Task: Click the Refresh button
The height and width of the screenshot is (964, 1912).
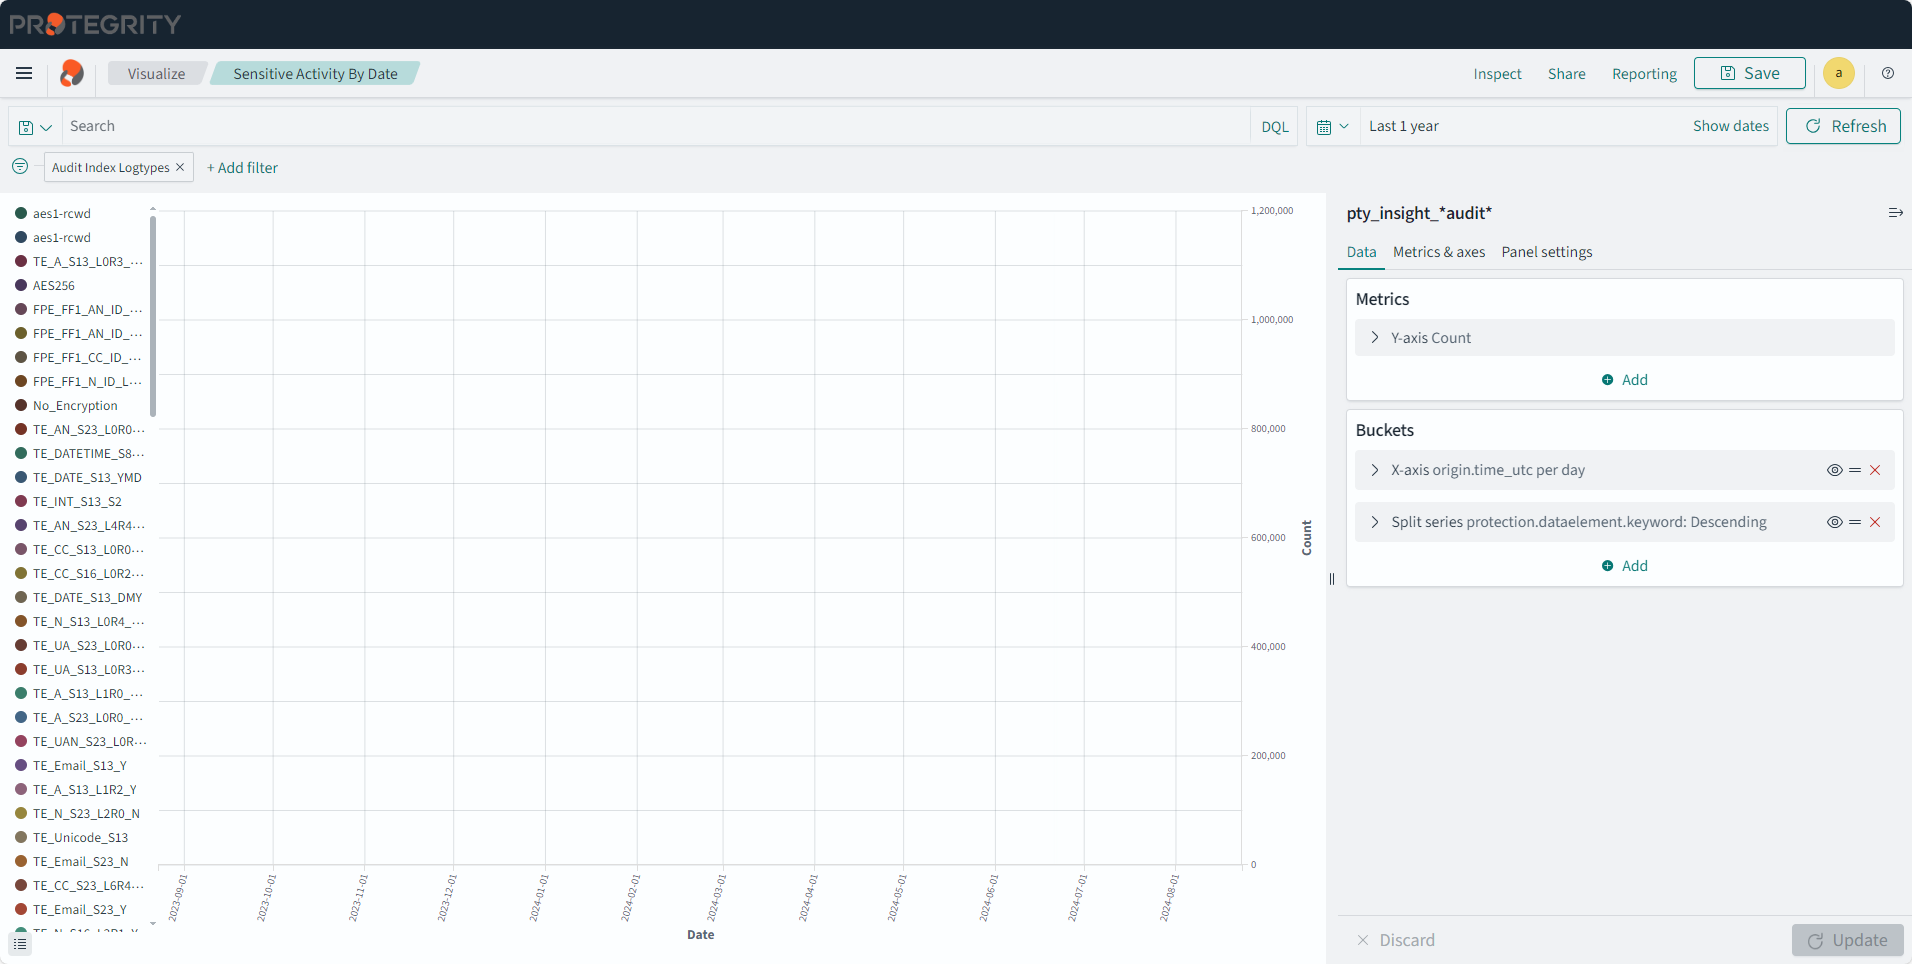Action: click(x=1843, y=126)
